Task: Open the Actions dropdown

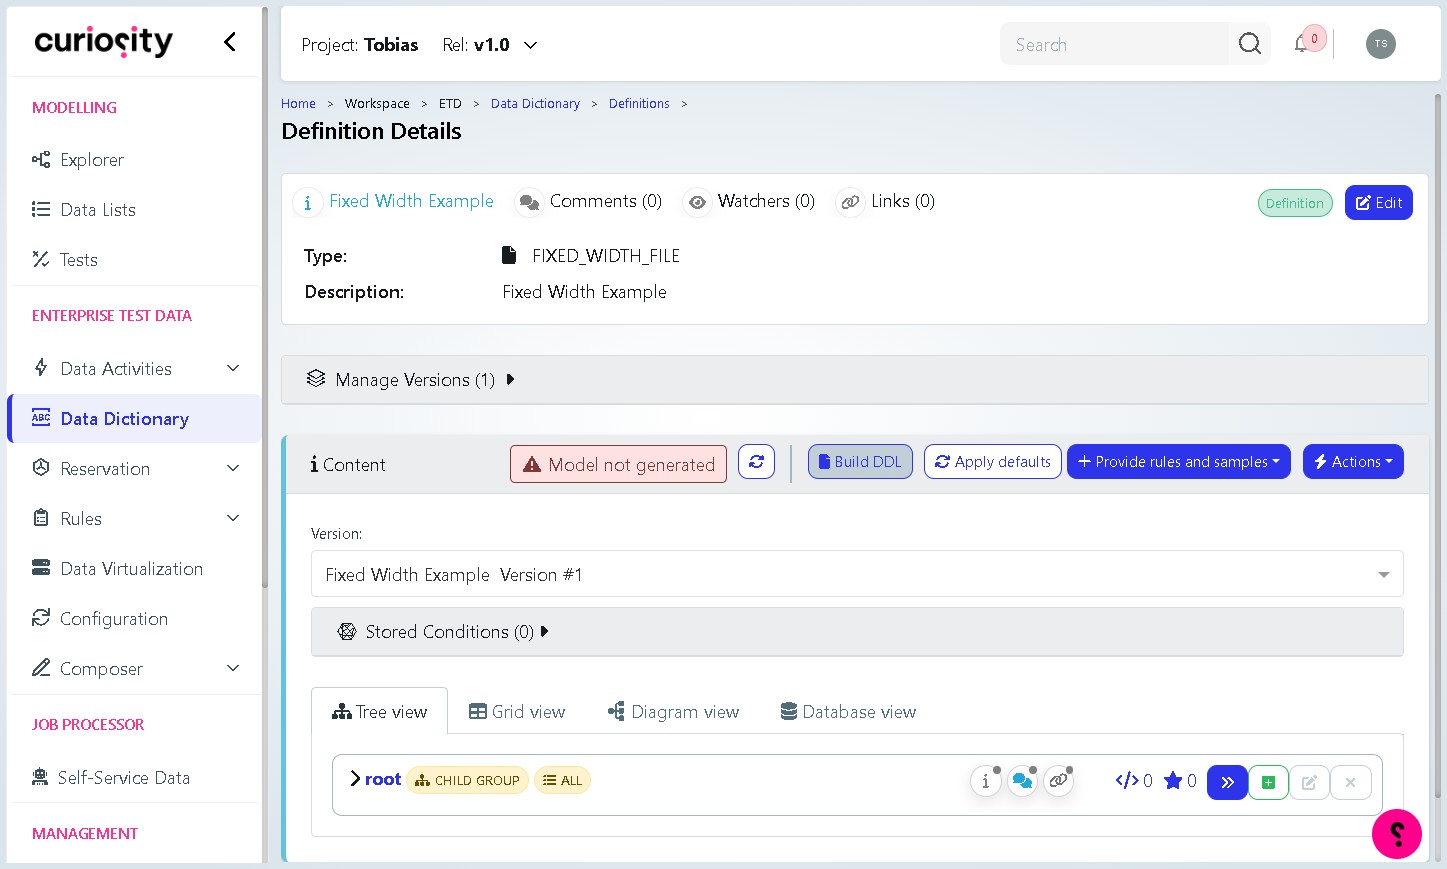Action: tap(1353, 462)
